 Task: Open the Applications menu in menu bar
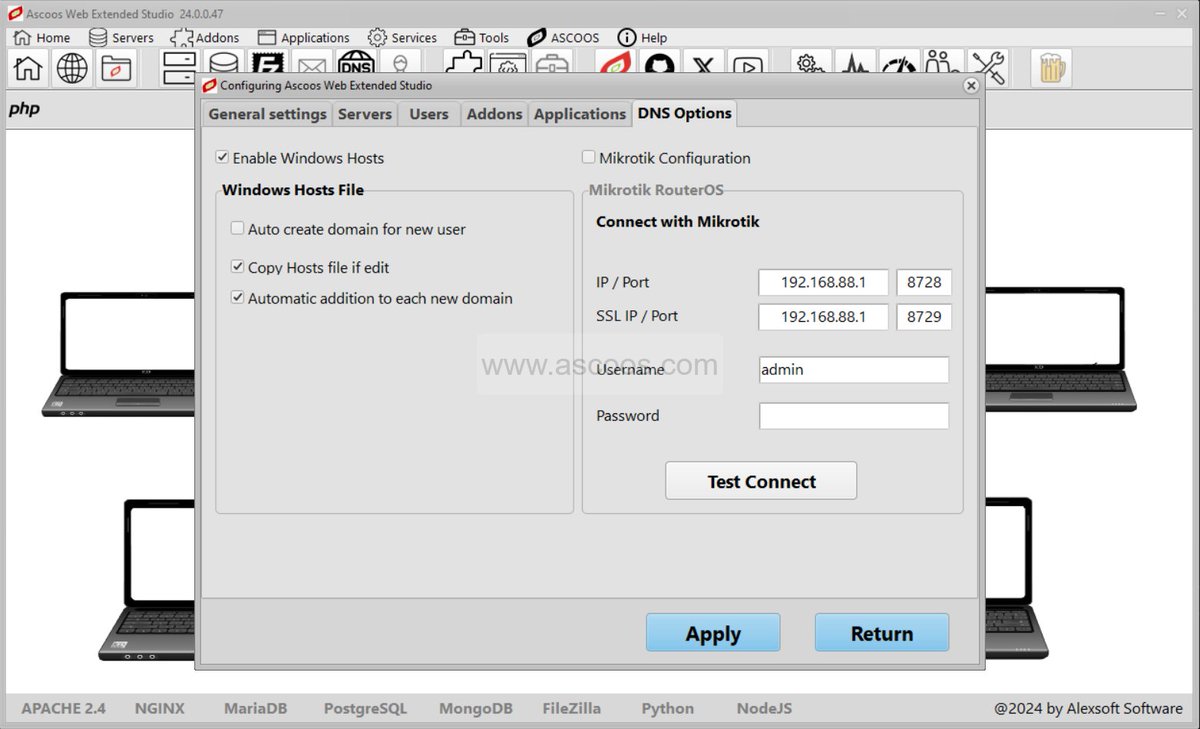(302, 37)
